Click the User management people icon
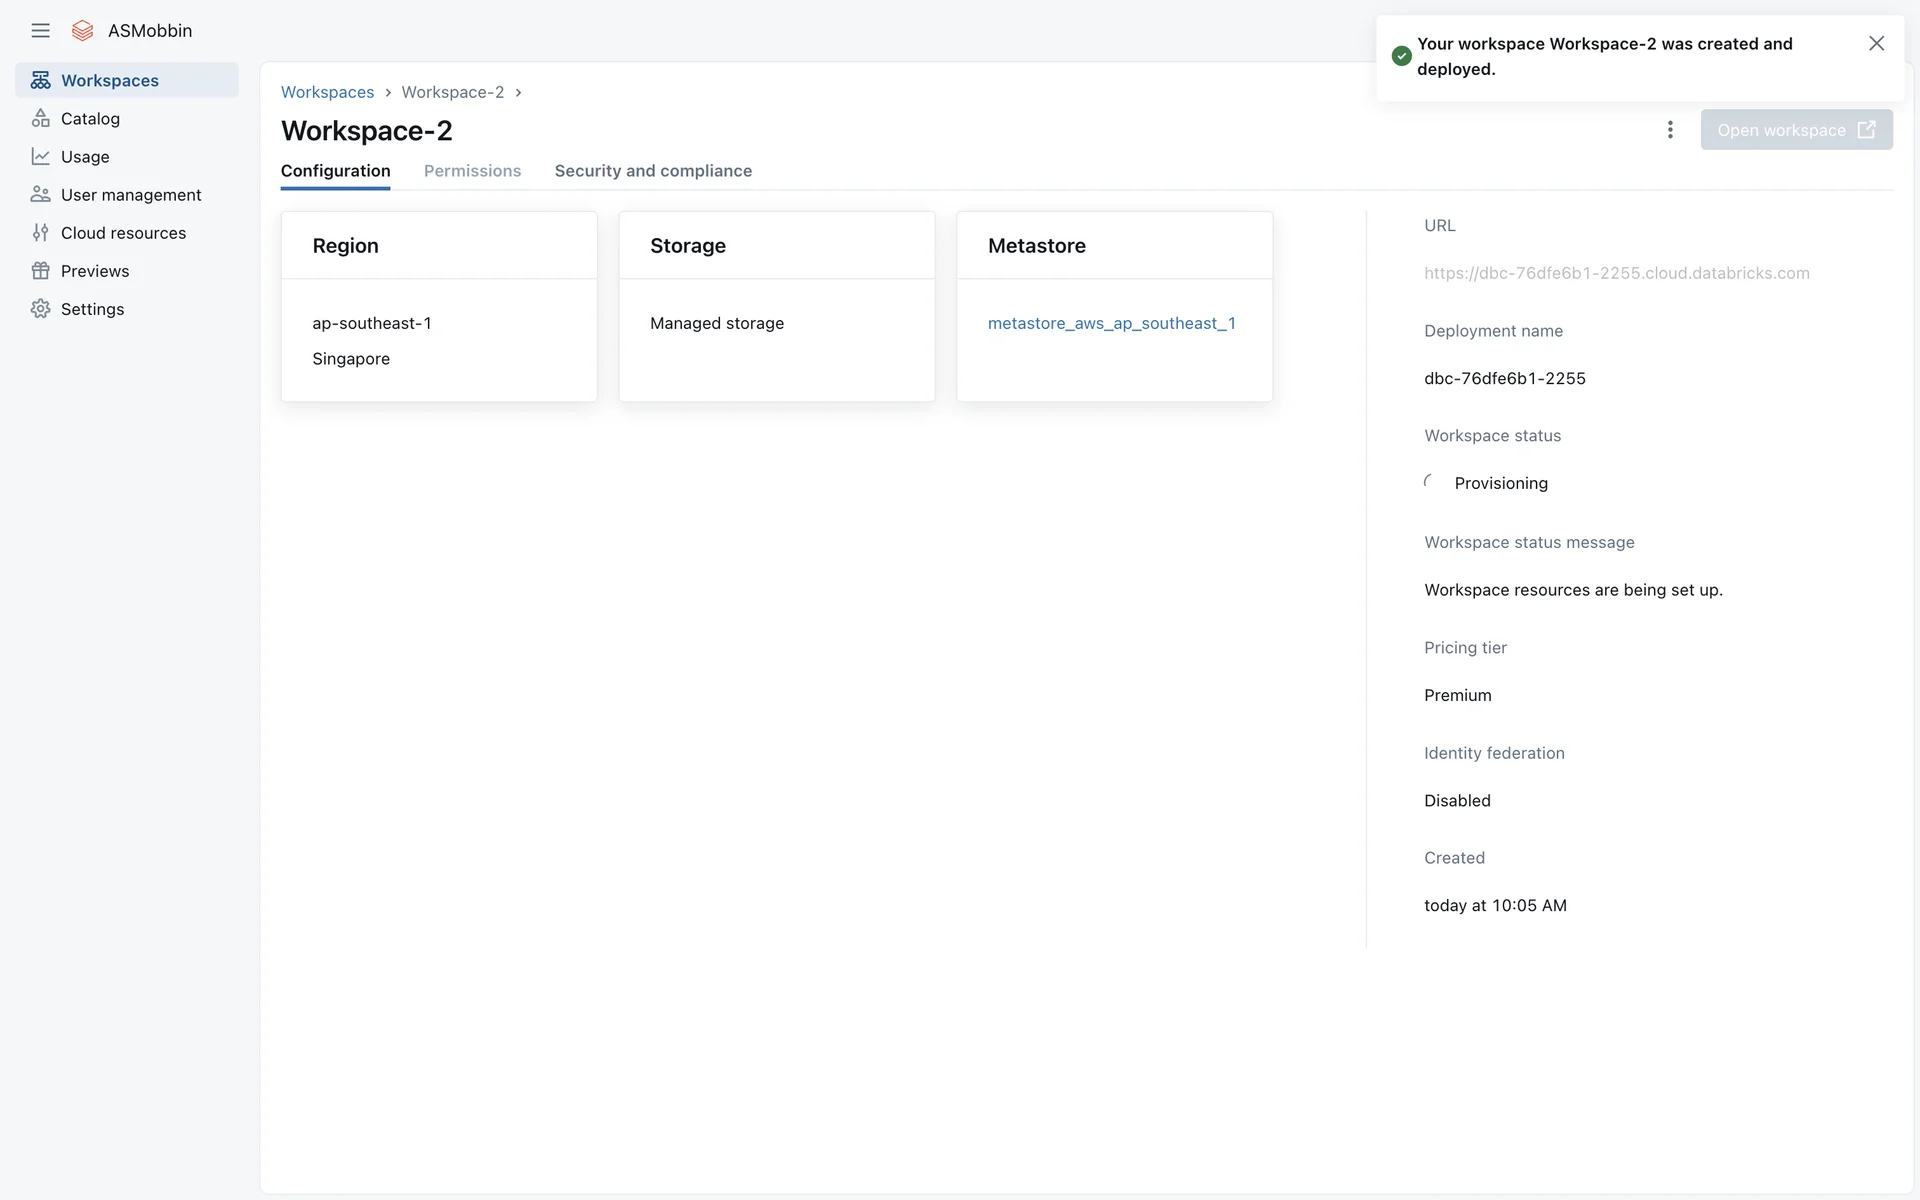This screenshot has width=1920, height=1200. pyautogui.click(x=40, y=194)
